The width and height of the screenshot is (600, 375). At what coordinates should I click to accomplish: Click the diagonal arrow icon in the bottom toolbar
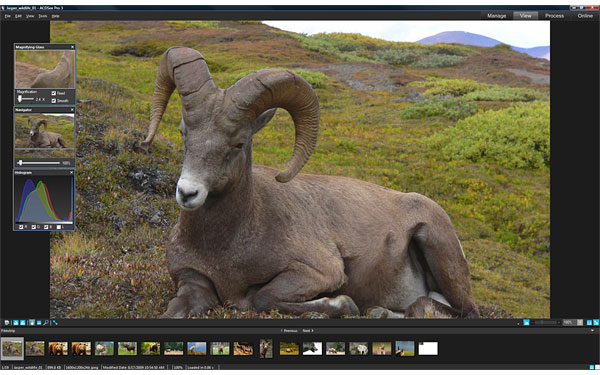(x=55, y=323)
